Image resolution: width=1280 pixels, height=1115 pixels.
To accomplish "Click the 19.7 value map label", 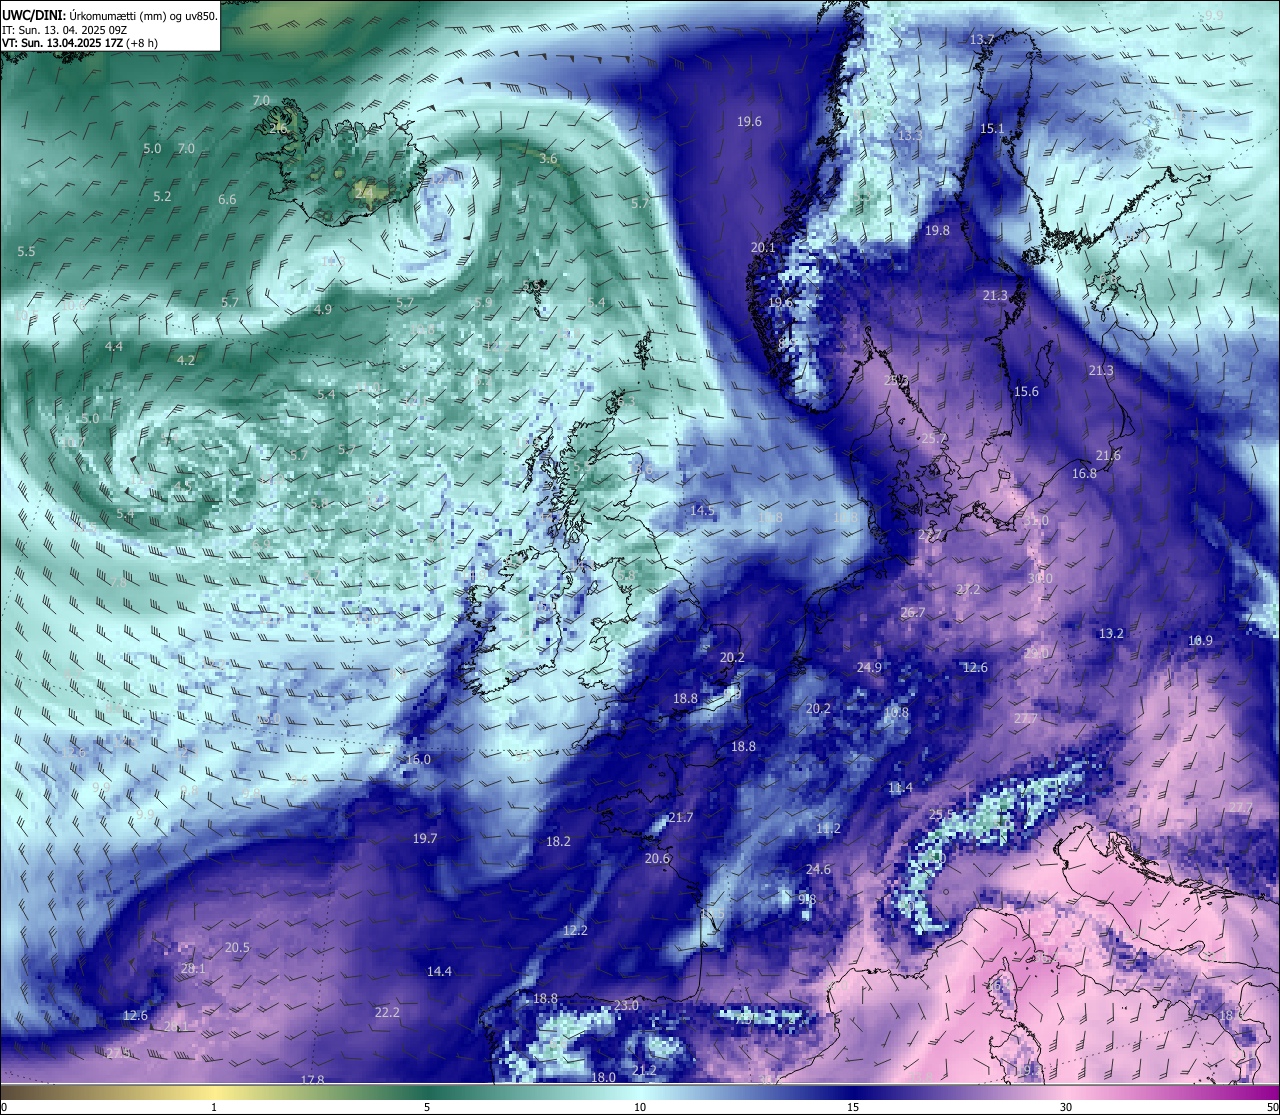I will (425, 839).
